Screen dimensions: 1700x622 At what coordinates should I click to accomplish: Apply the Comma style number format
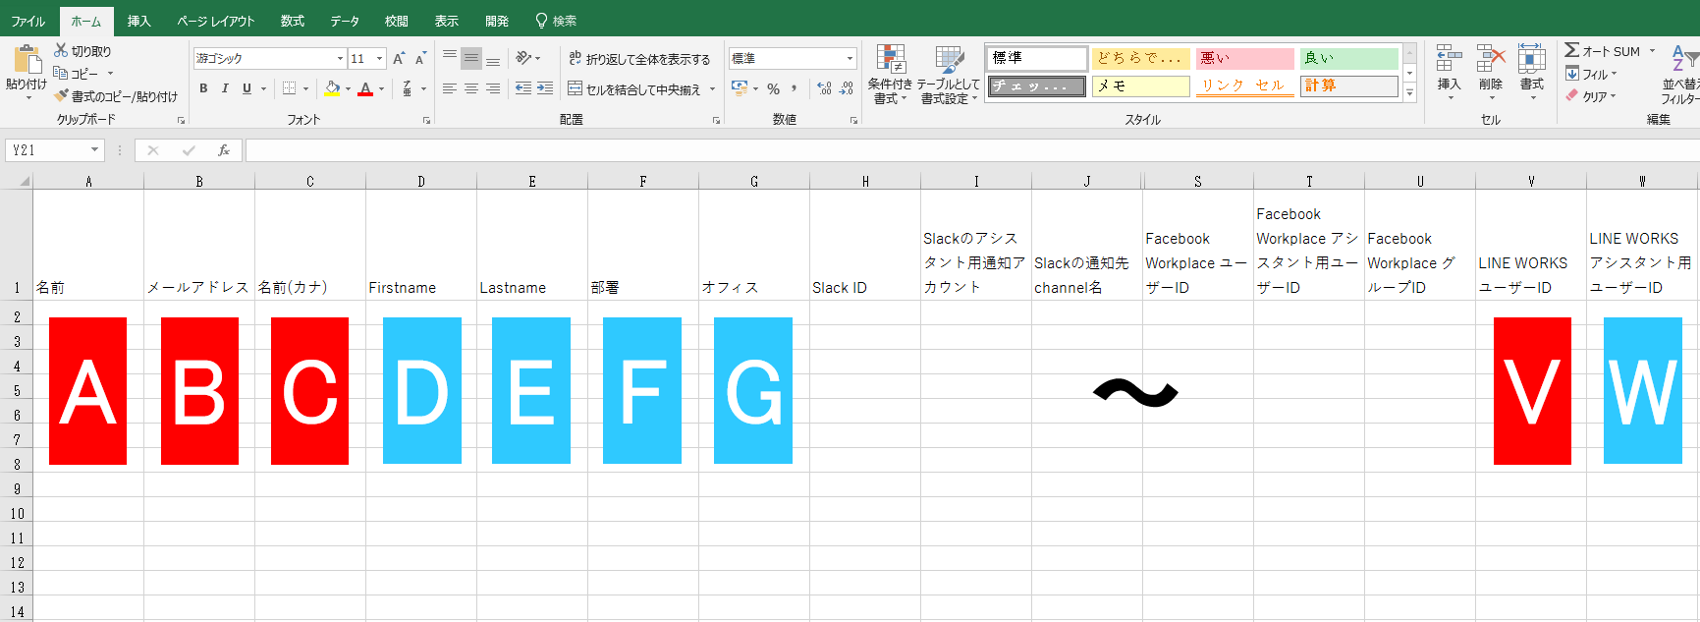[794, 89]
